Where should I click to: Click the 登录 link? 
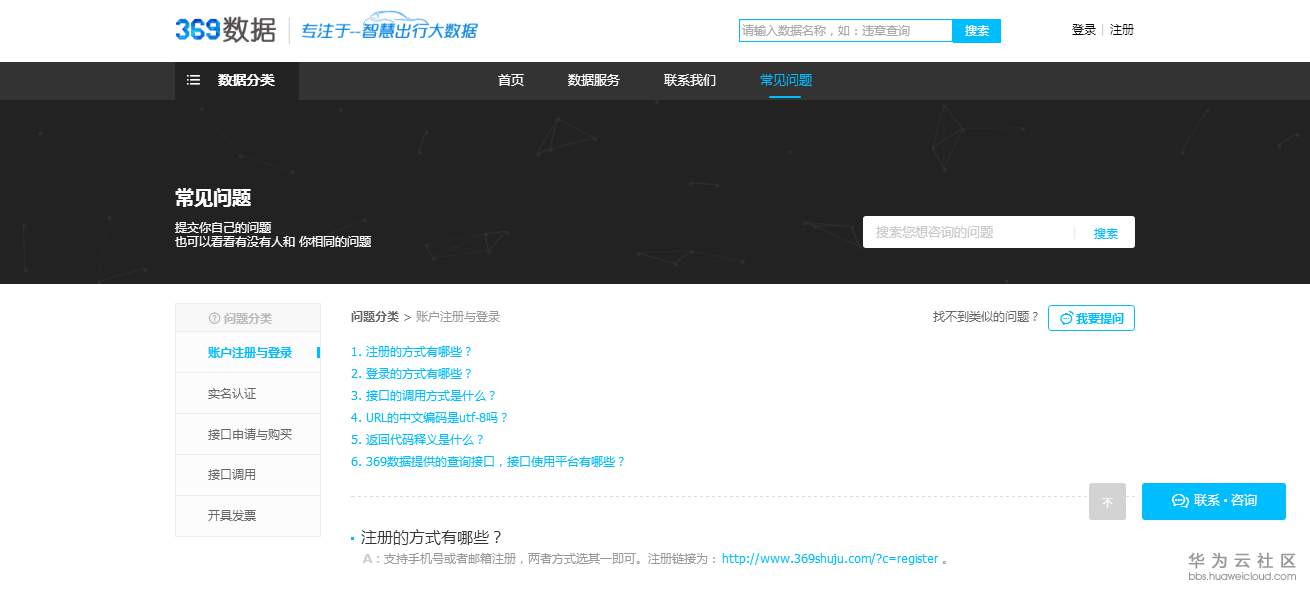coord(1084,30)
